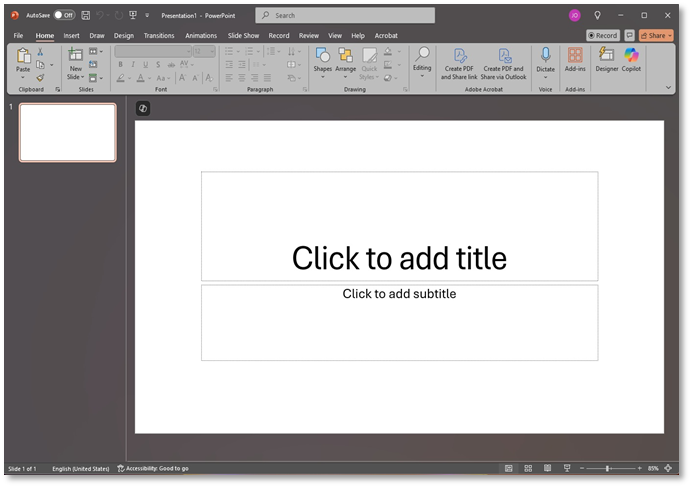
Task: Click the title placeholder text
Action: (x=399, y=258)
